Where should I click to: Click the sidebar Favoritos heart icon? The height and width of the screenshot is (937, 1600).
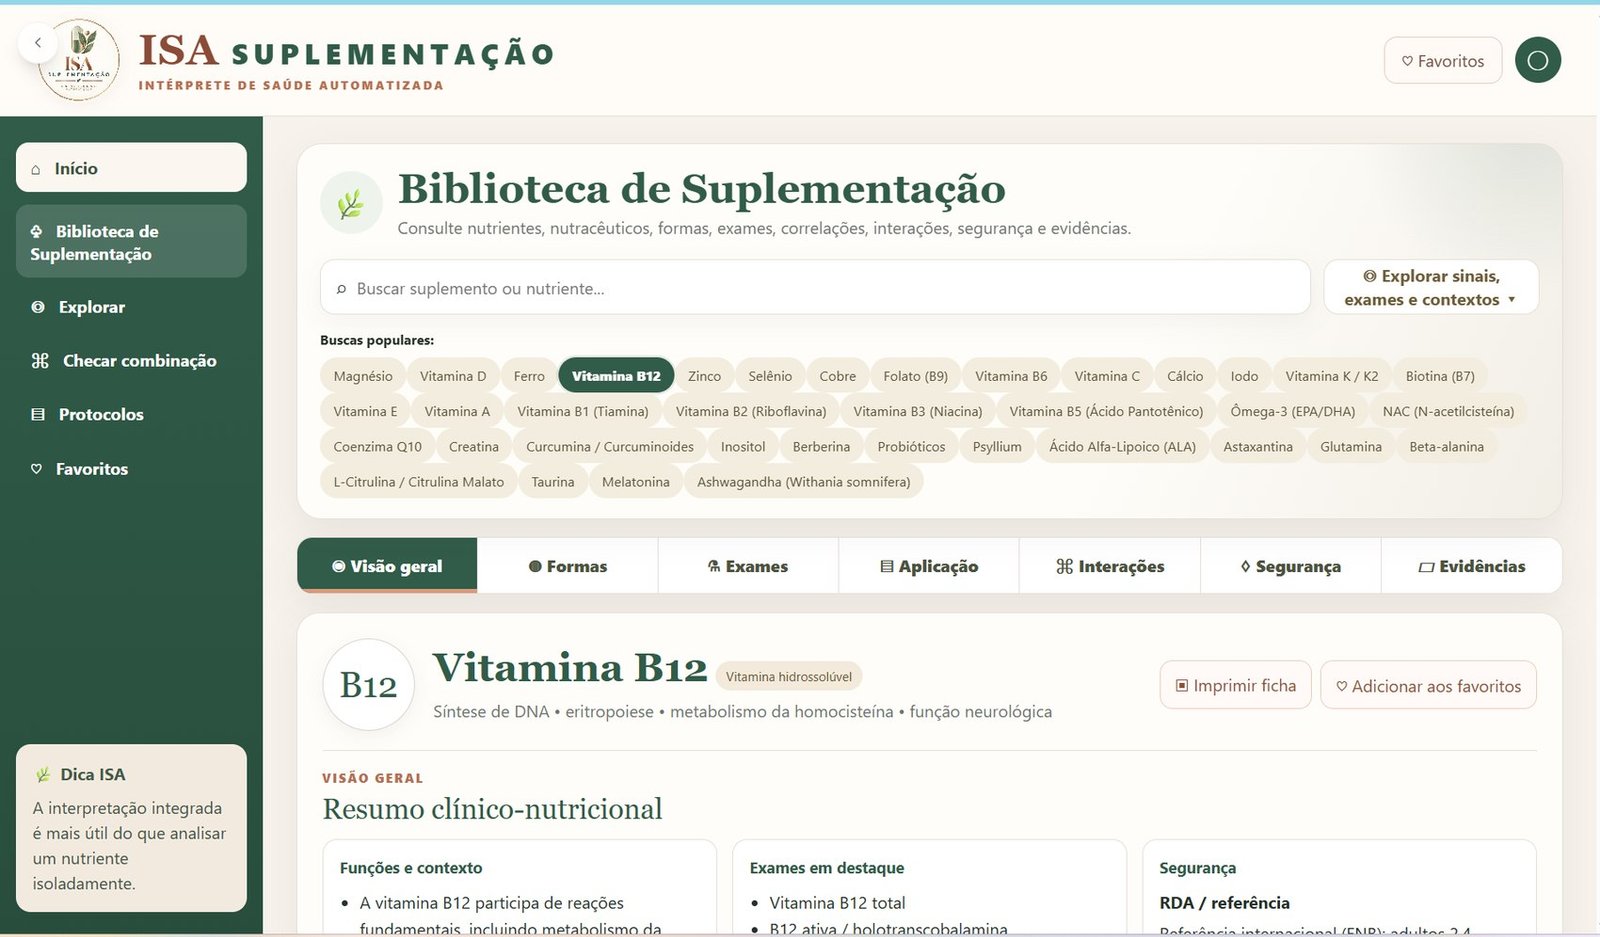coord(37,469)
